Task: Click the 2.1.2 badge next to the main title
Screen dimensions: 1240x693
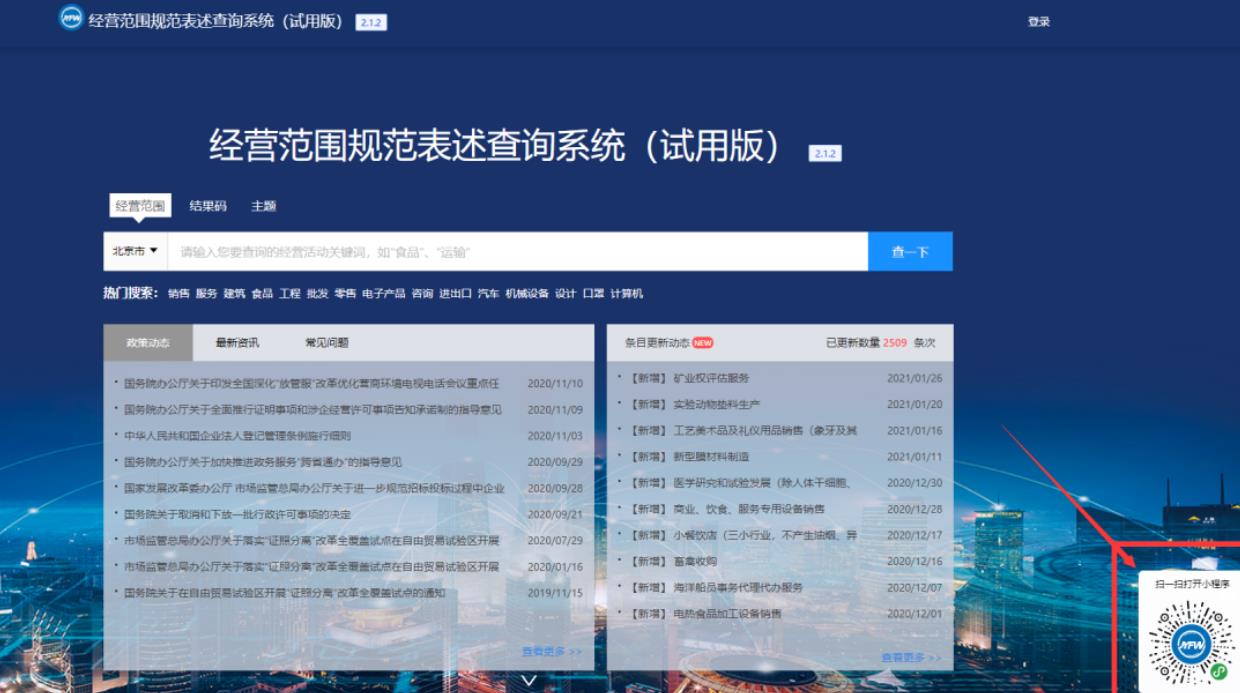Action: (825, 154)
